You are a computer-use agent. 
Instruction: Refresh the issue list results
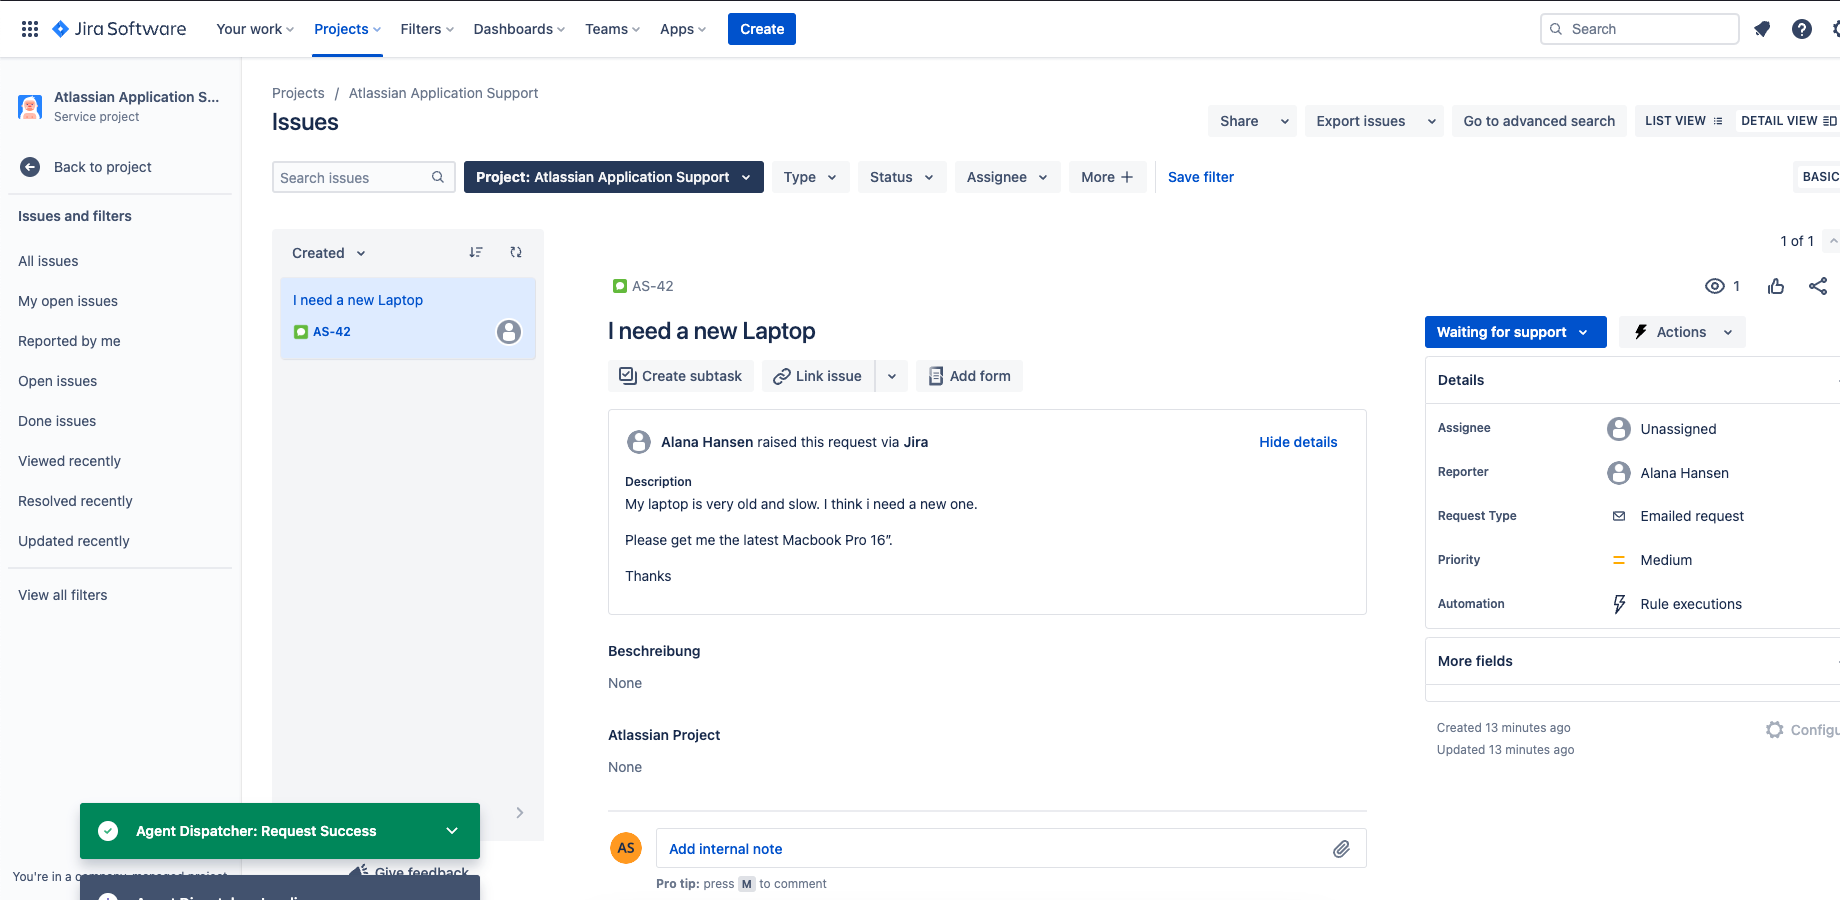click(516, 252)
